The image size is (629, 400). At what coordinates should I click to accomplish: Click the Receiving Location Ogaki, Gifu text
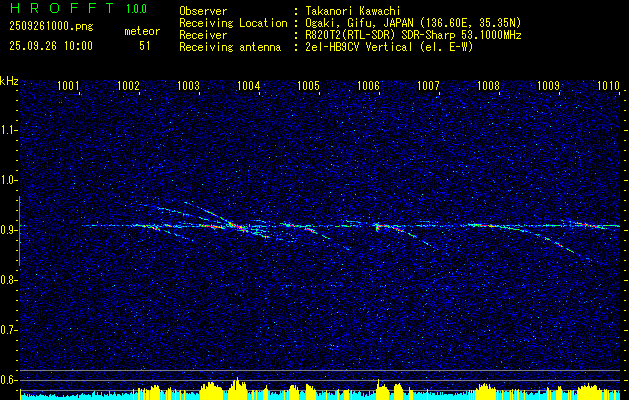[412, 23]
